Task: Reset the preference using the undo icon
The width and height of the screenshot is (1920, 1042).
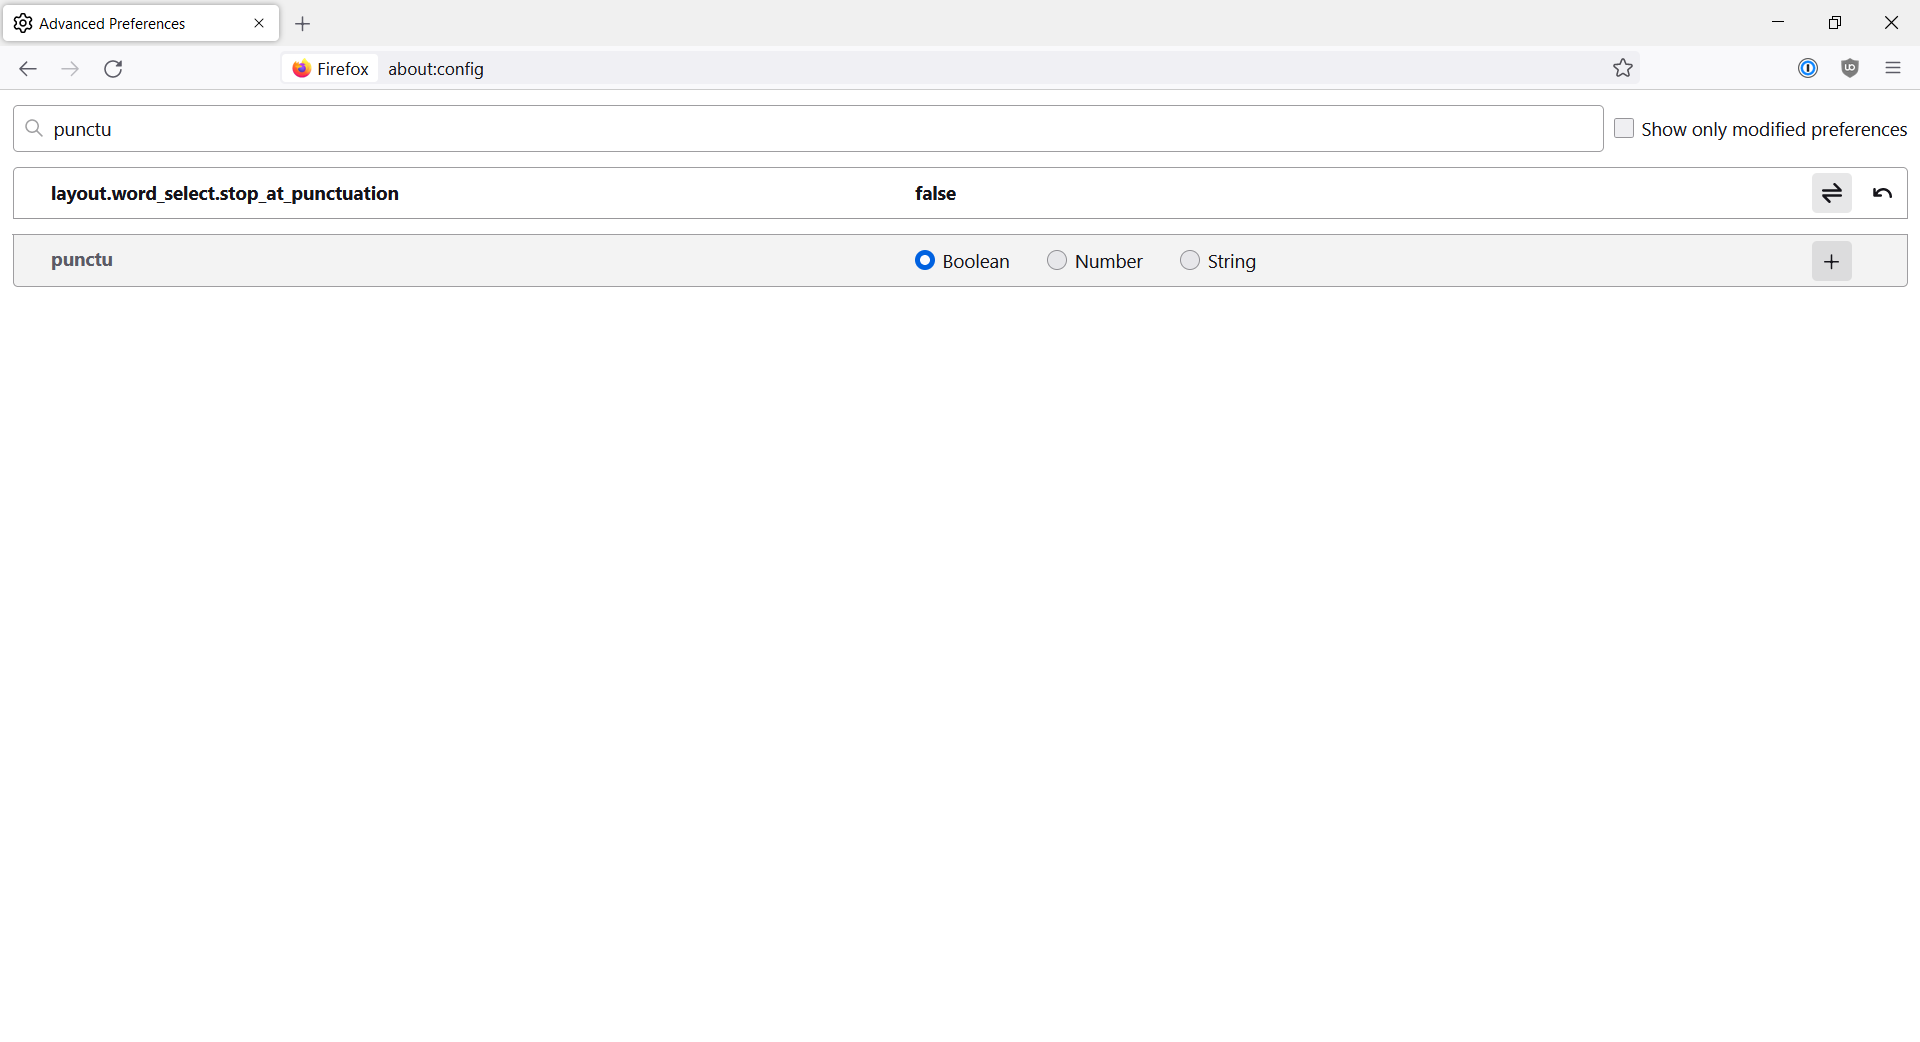Action: [x=1882, y=192]
